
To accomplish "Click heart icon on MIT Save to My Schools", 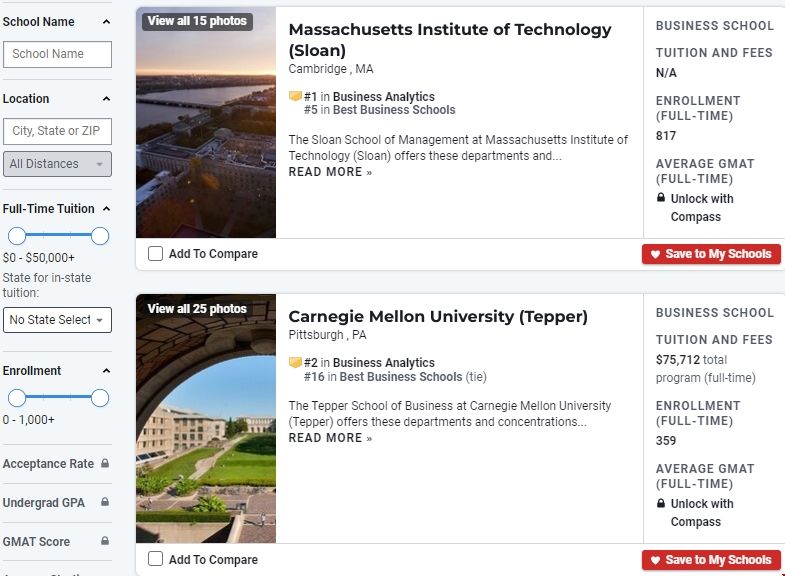I will coord(656,254).
